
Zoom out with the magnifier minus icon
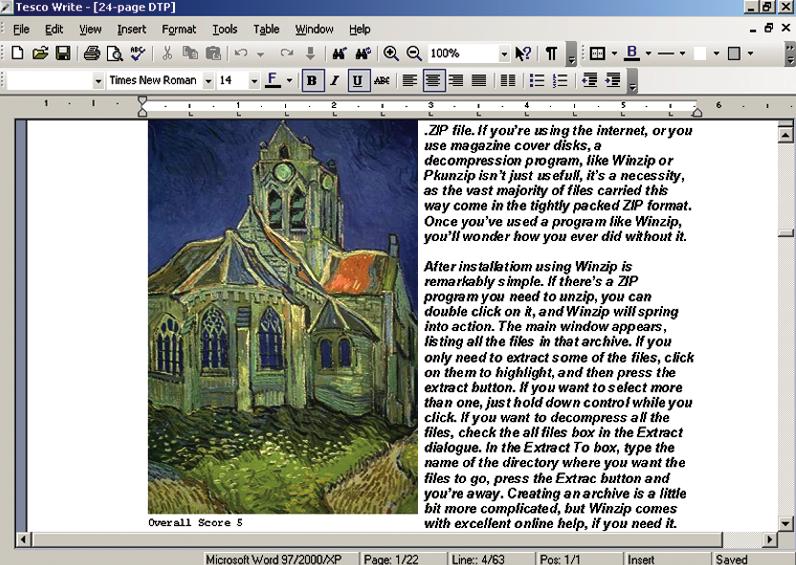[x=414, y=53]
